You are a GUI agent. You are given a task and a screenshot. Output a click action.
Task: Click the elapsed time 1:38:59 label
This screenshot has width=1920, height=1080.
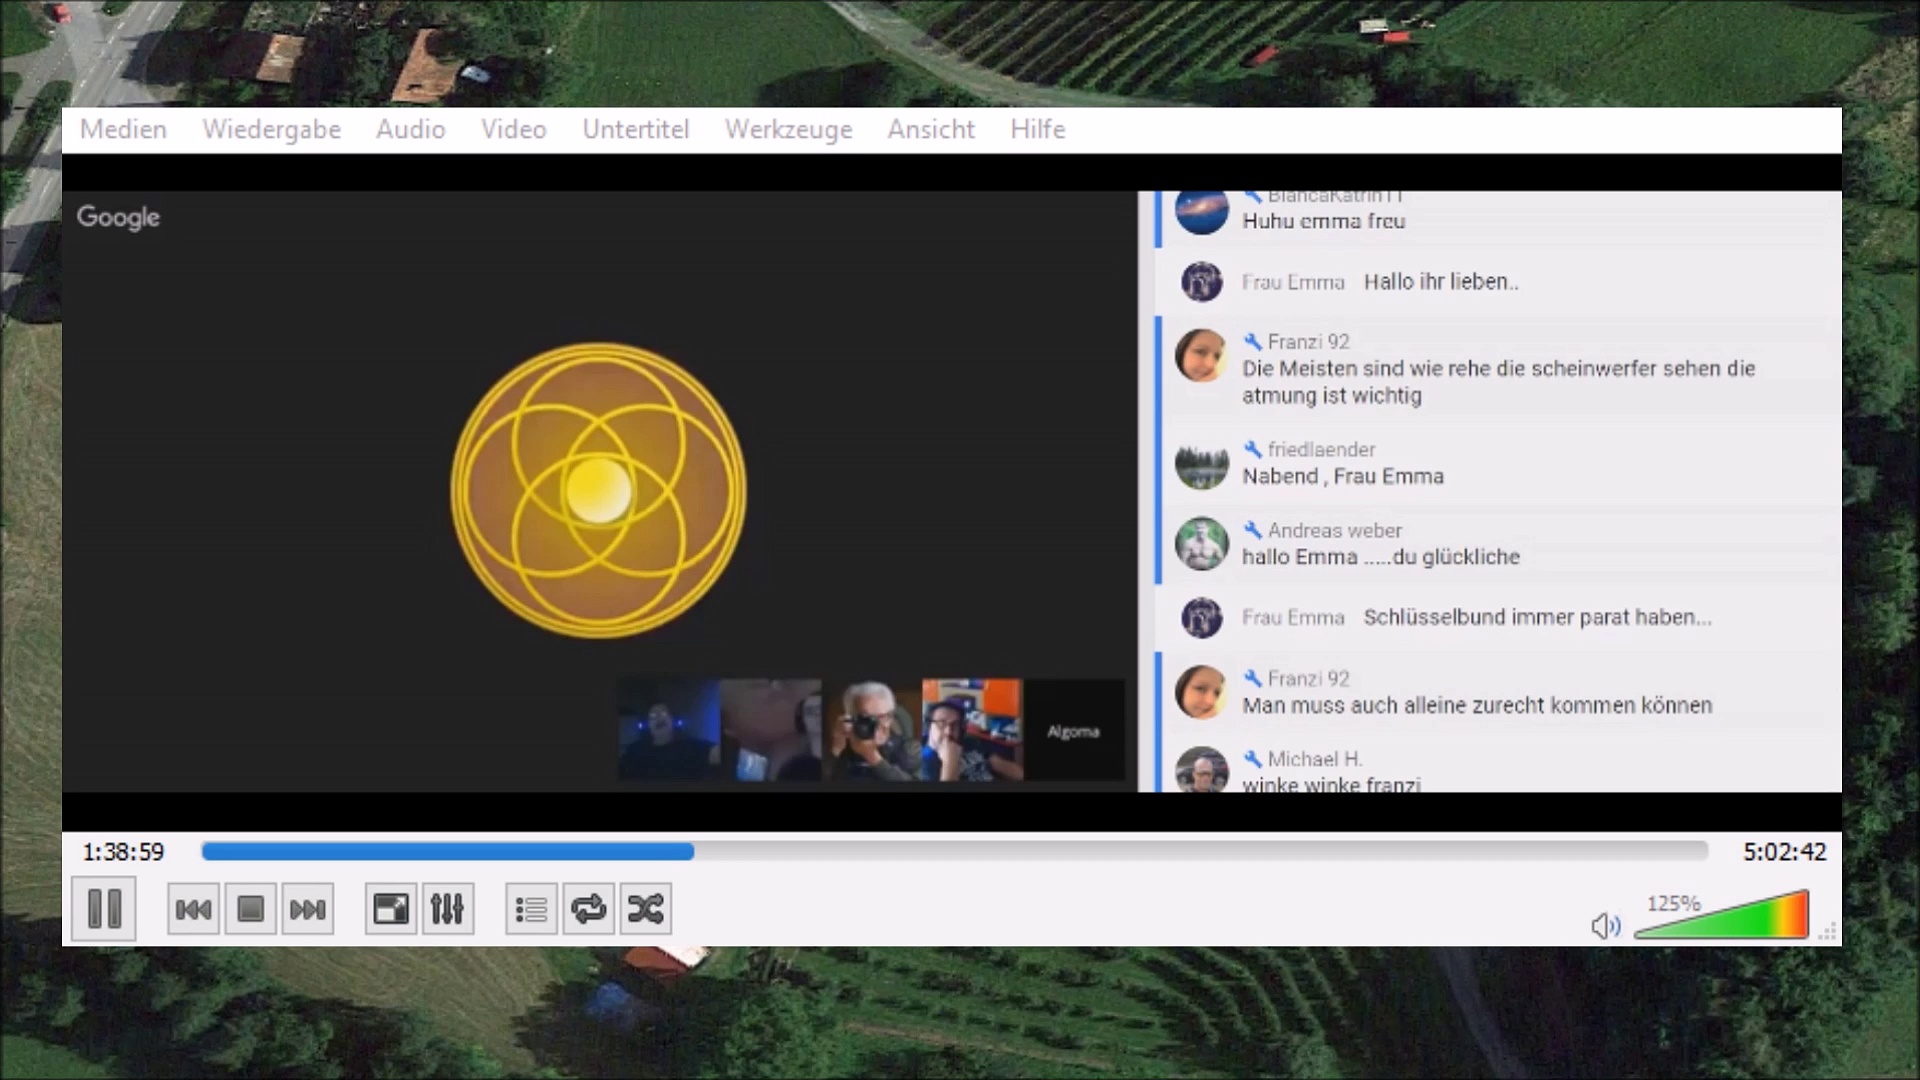[x=123, y=852]
